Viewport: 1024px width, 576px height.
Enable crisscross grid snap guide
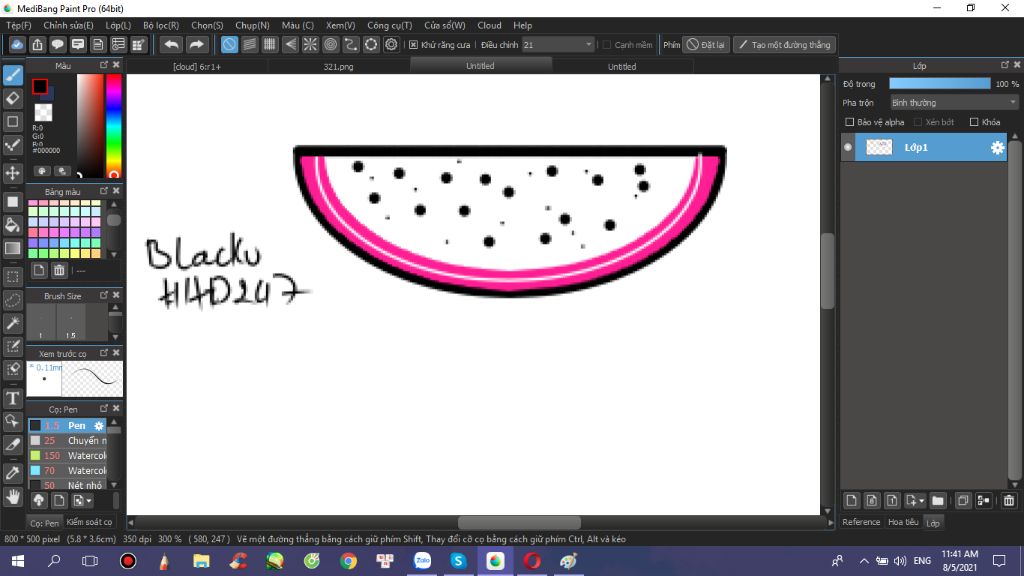click(x=270, y=44)
